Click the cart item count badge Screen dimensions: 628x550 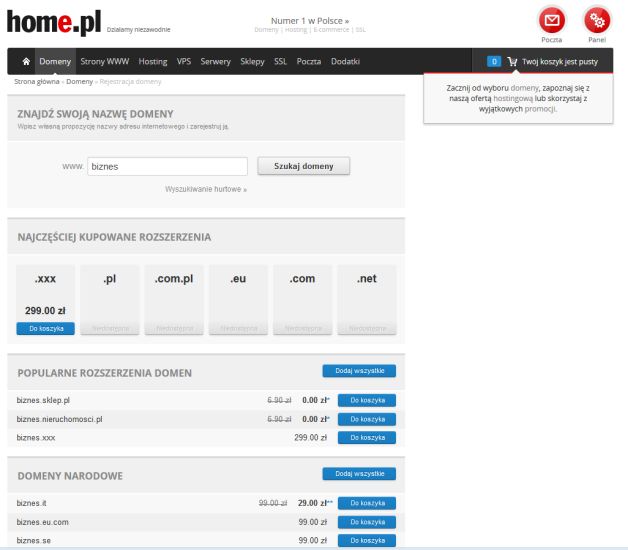494,61
